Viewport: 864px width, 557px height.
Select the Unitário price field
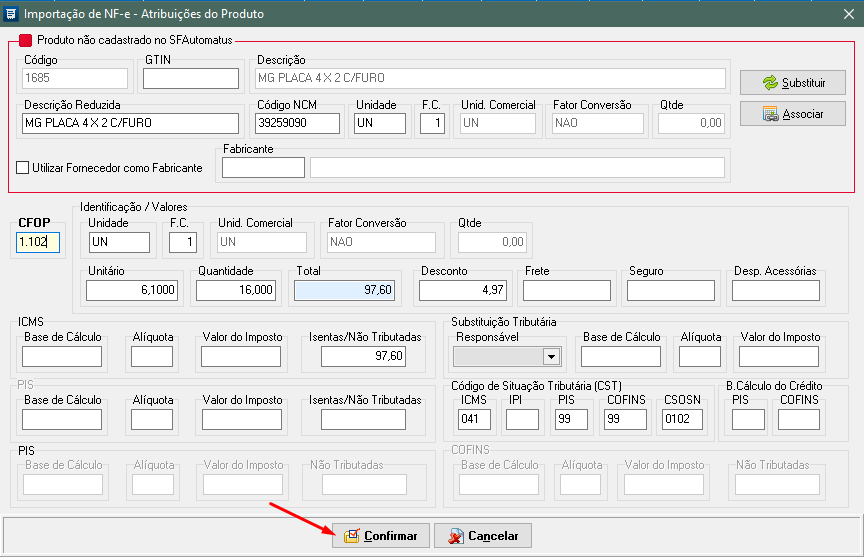click(x=132, y=290)
